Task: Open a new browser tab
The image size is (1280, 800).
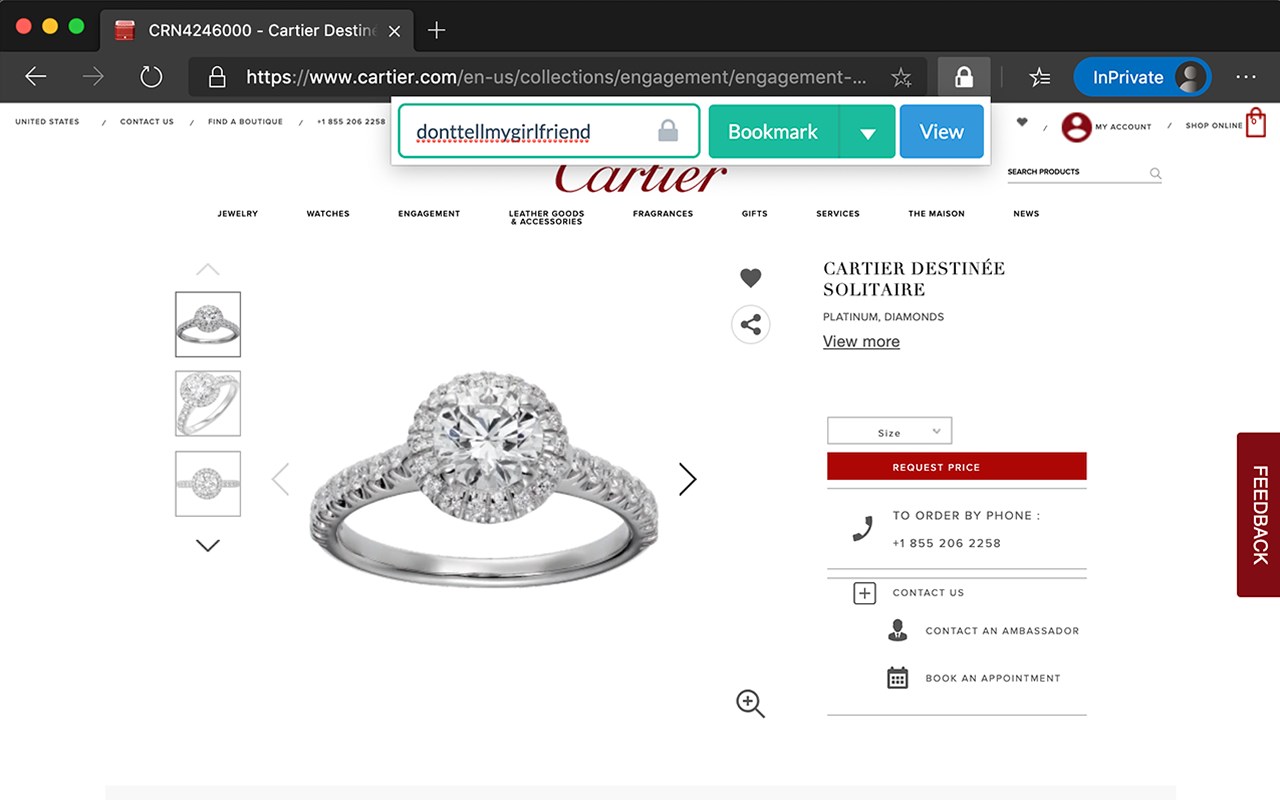Action: coord(436,30)
